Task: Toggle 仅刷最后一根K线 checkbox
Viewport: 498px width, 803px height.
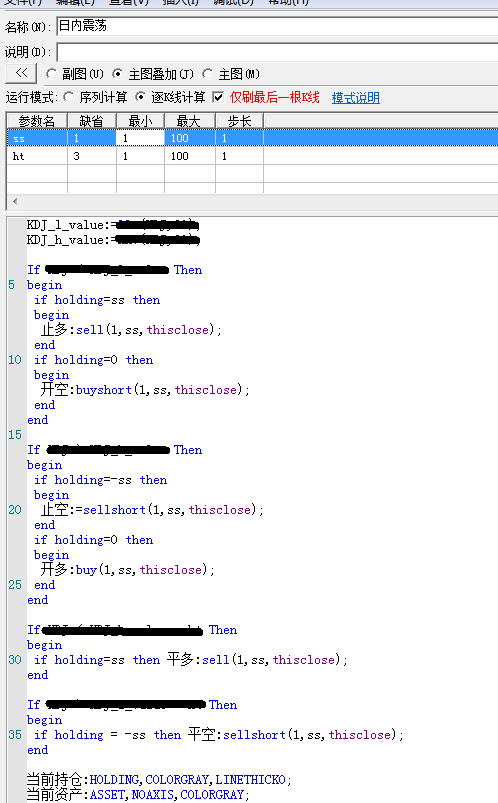Action: (218, 97)
